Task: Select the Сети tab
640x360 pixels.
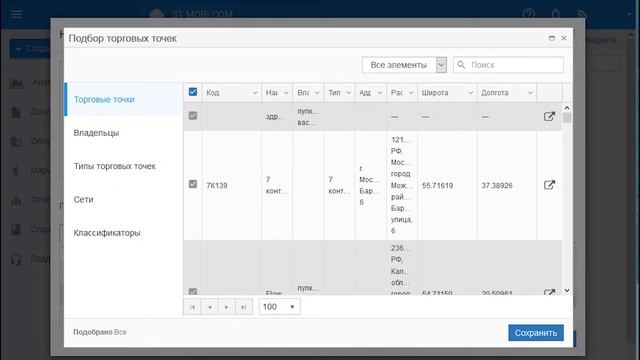Action: pyautogui.click(x=123, y=200)
